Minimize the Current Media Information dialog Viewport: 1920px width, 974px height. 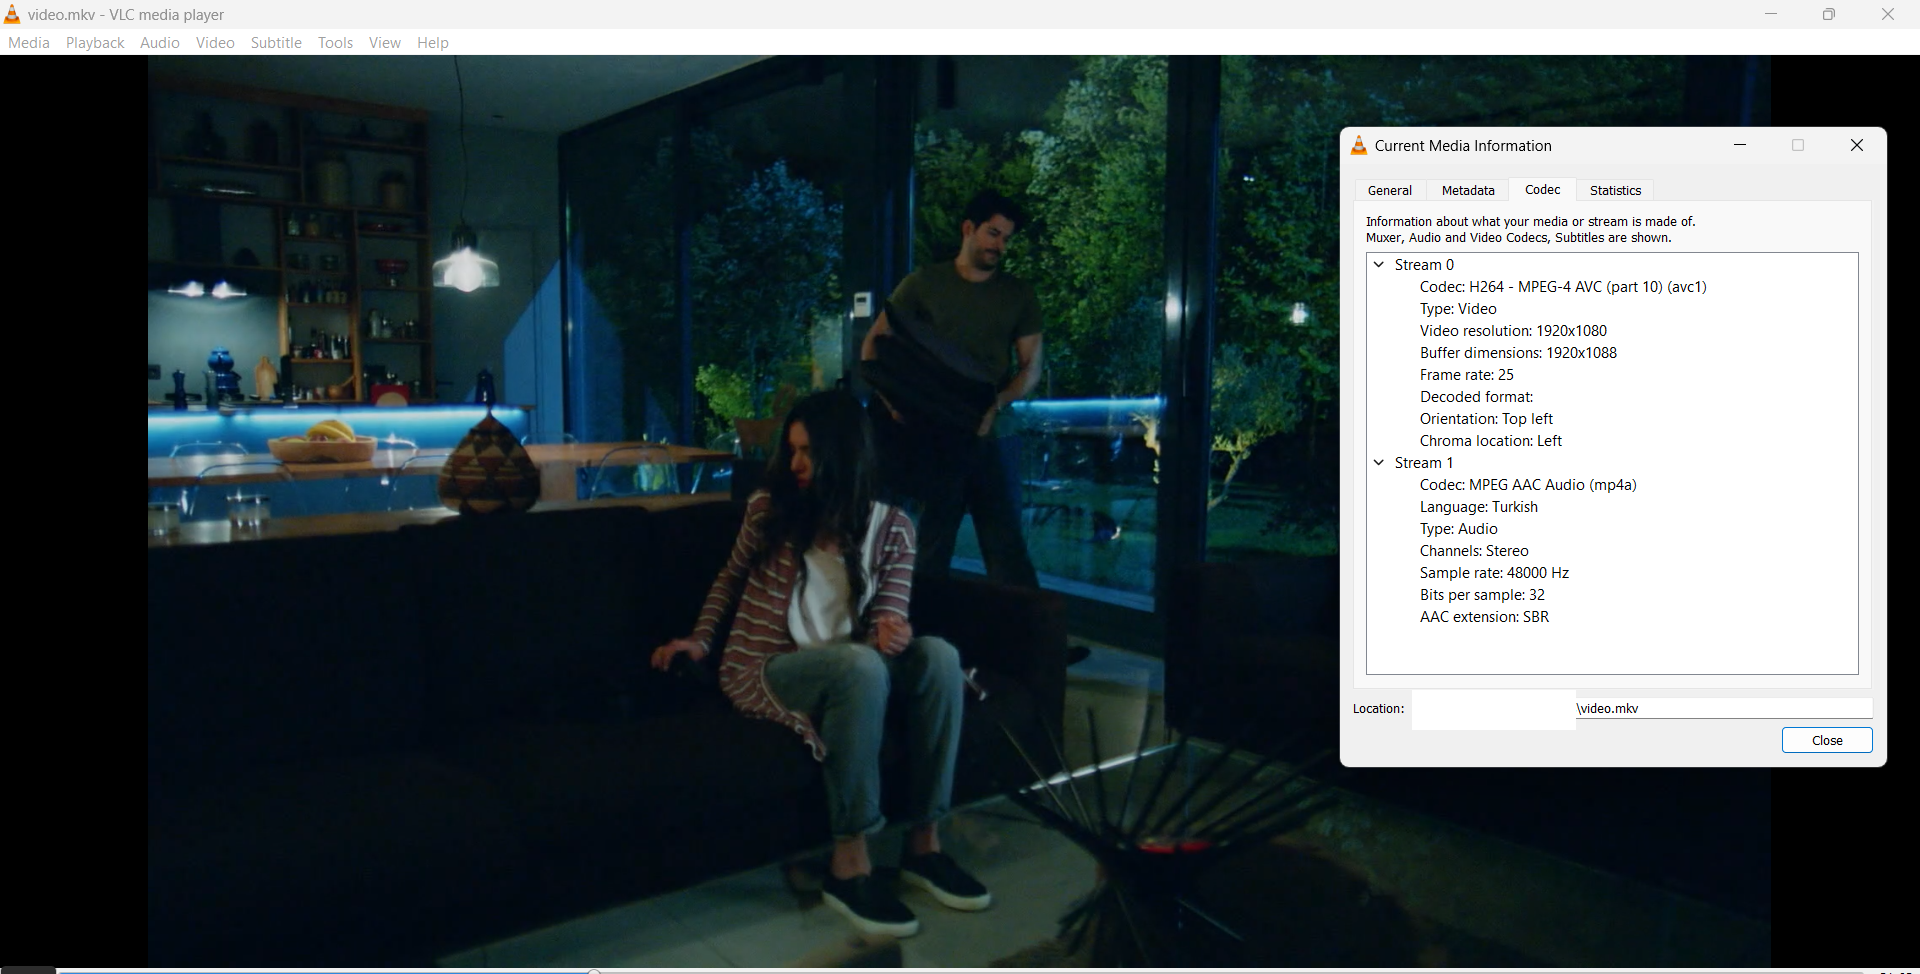point(1740,145)
